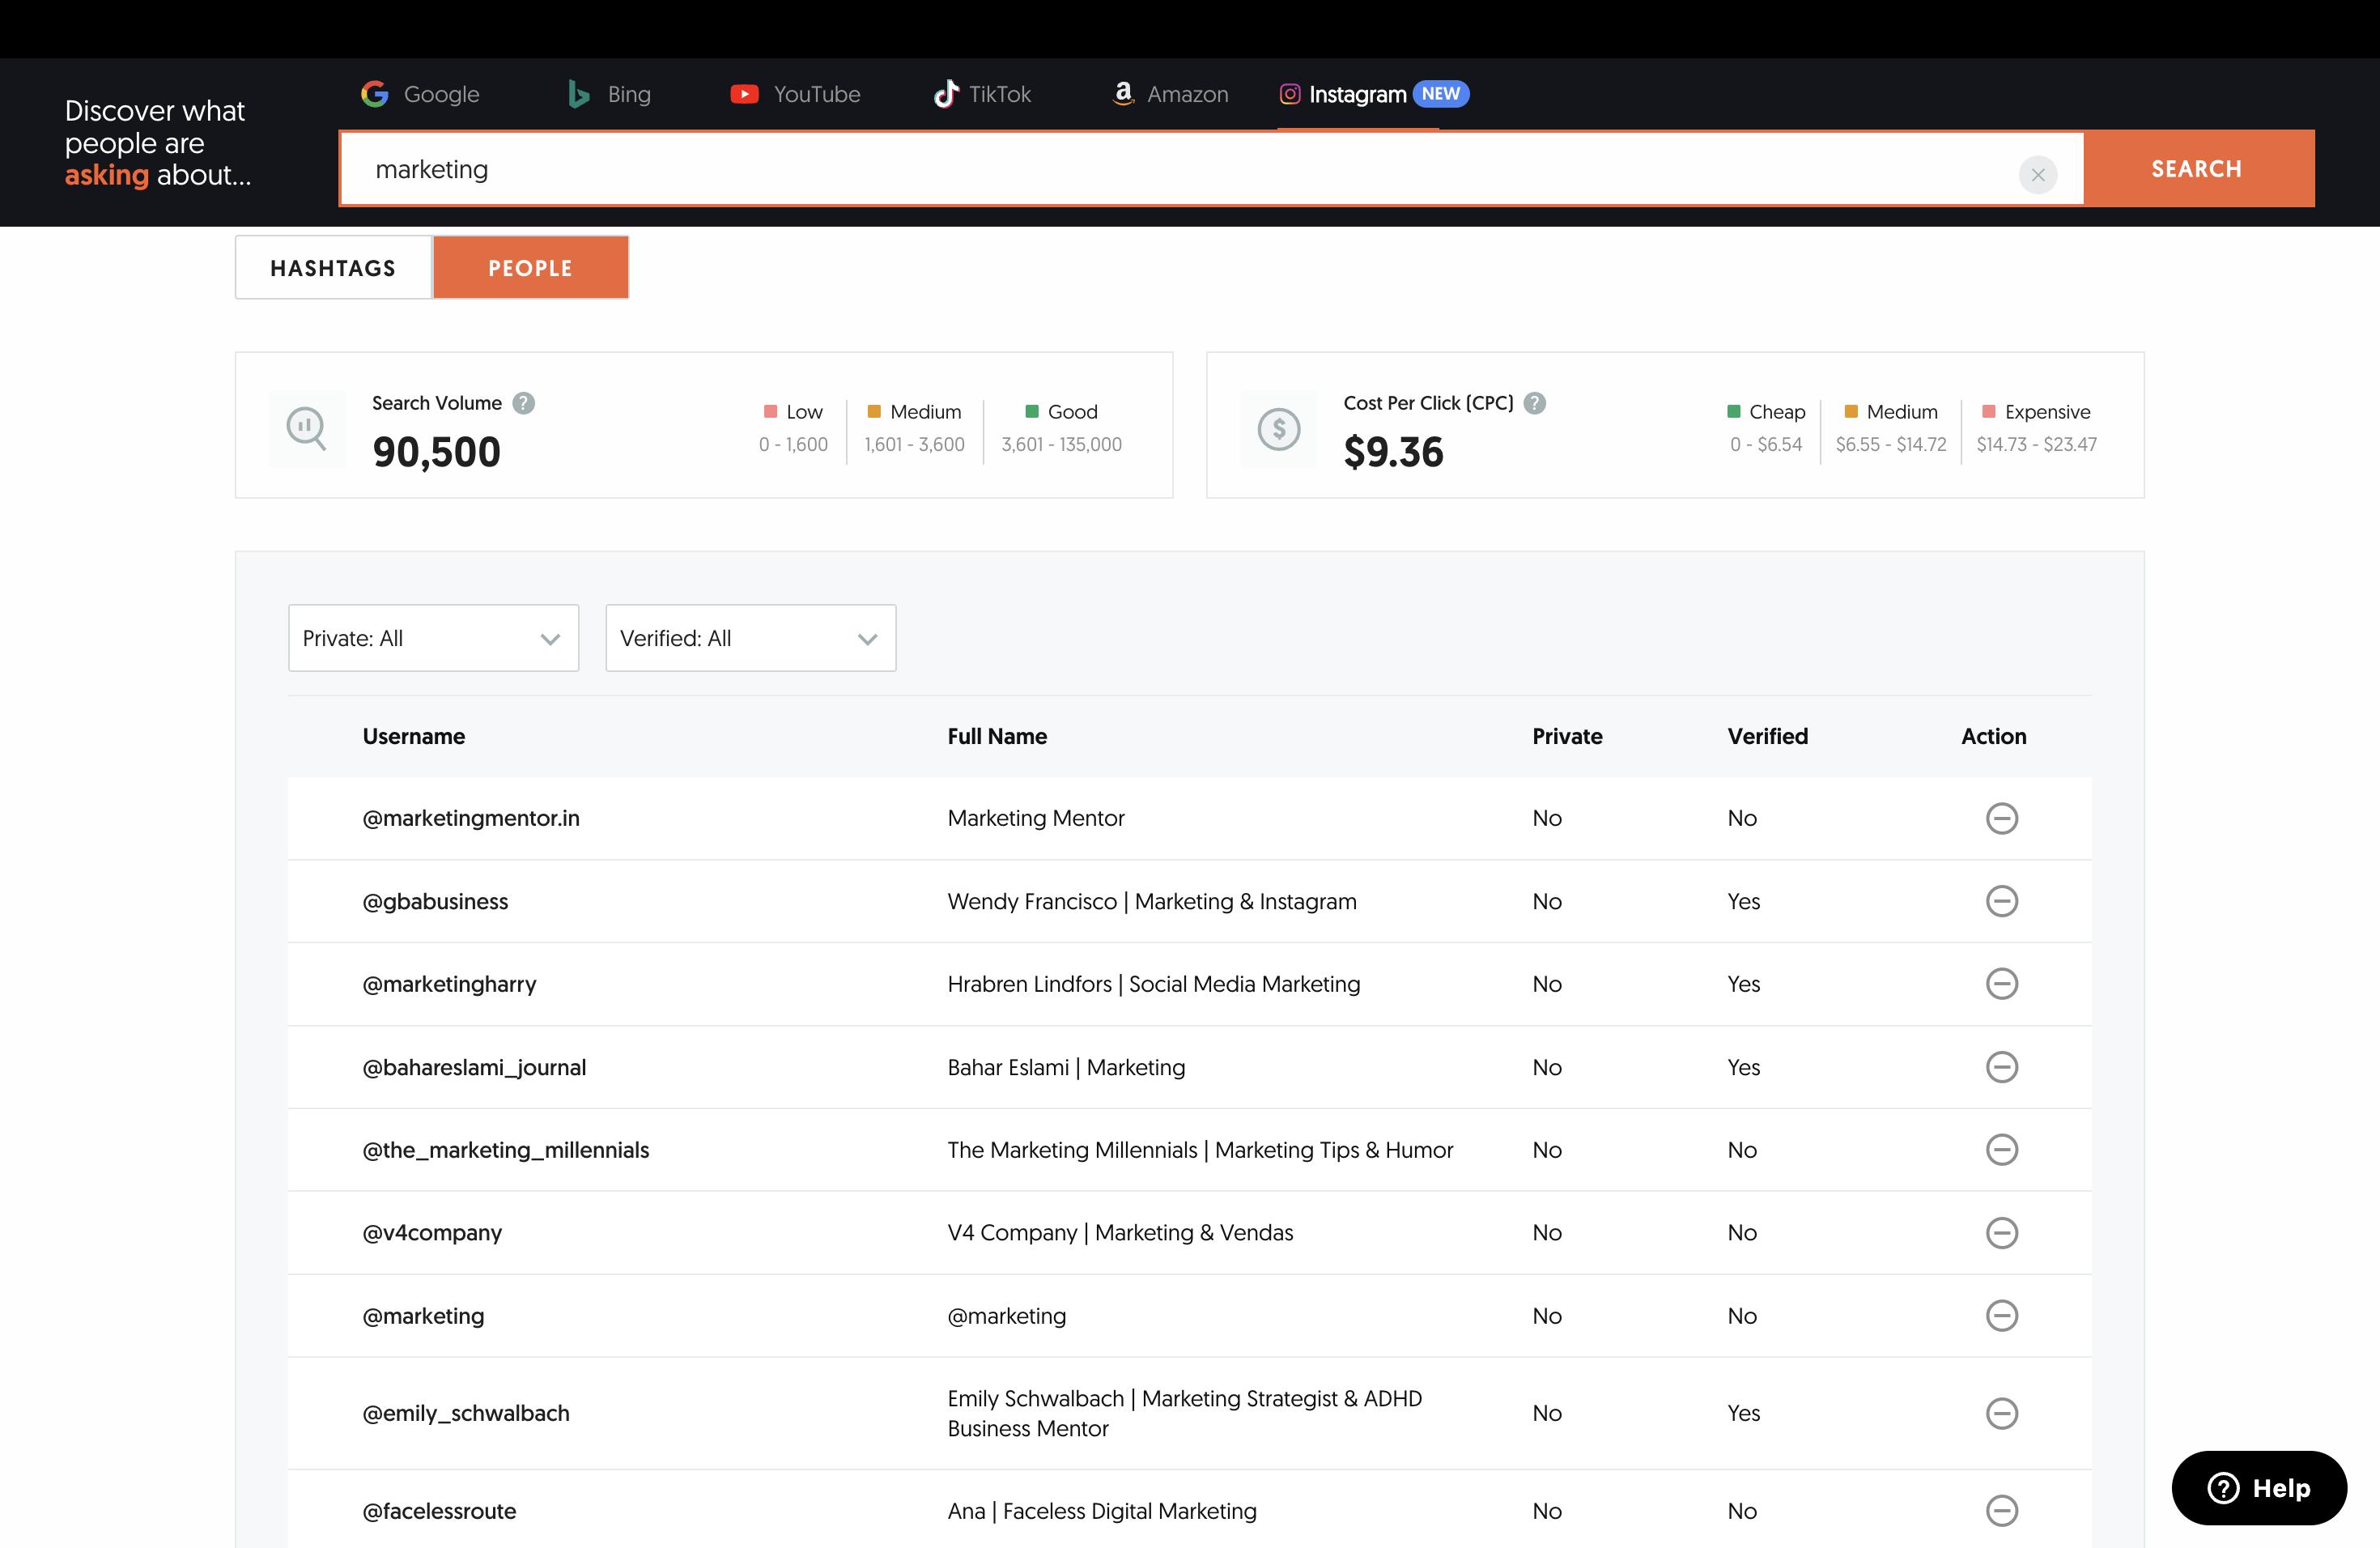Select the PEOPLE toggle button
This screenshot has height=1548, width=2380.
click(530, 268)
